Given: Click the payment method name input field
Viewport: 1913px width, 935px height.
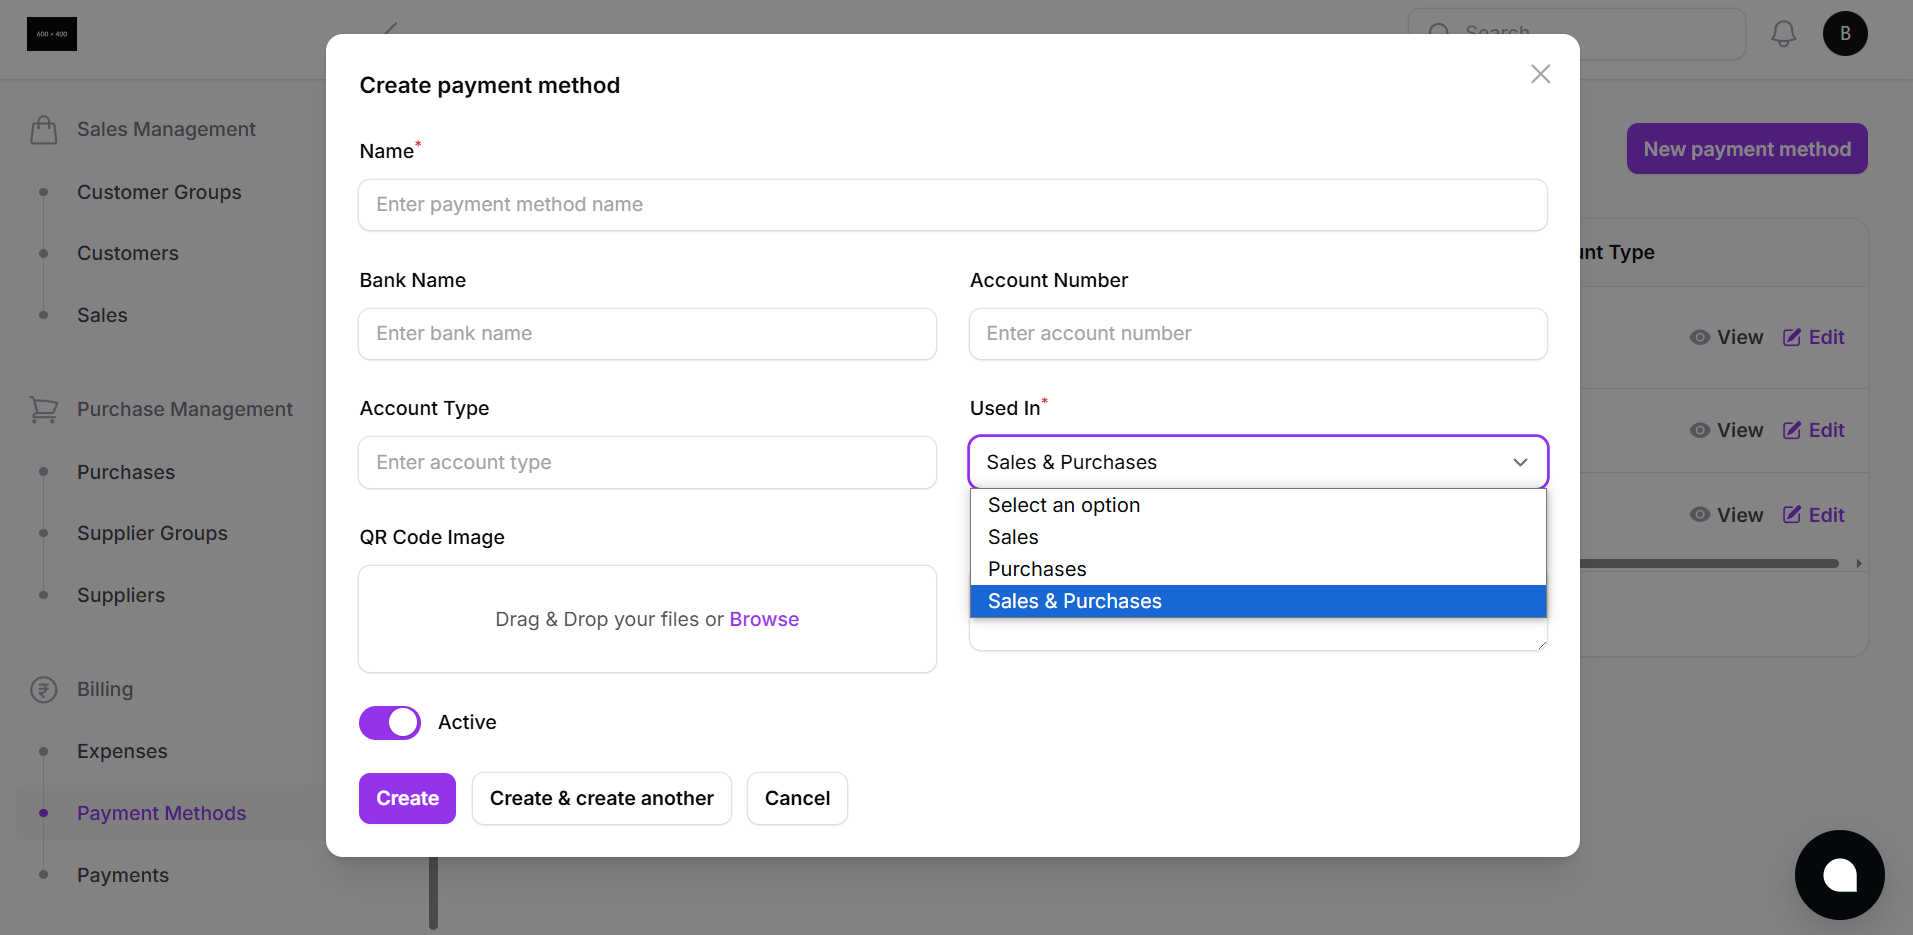Looking at the screenshot, I should [x=952, y=204].
